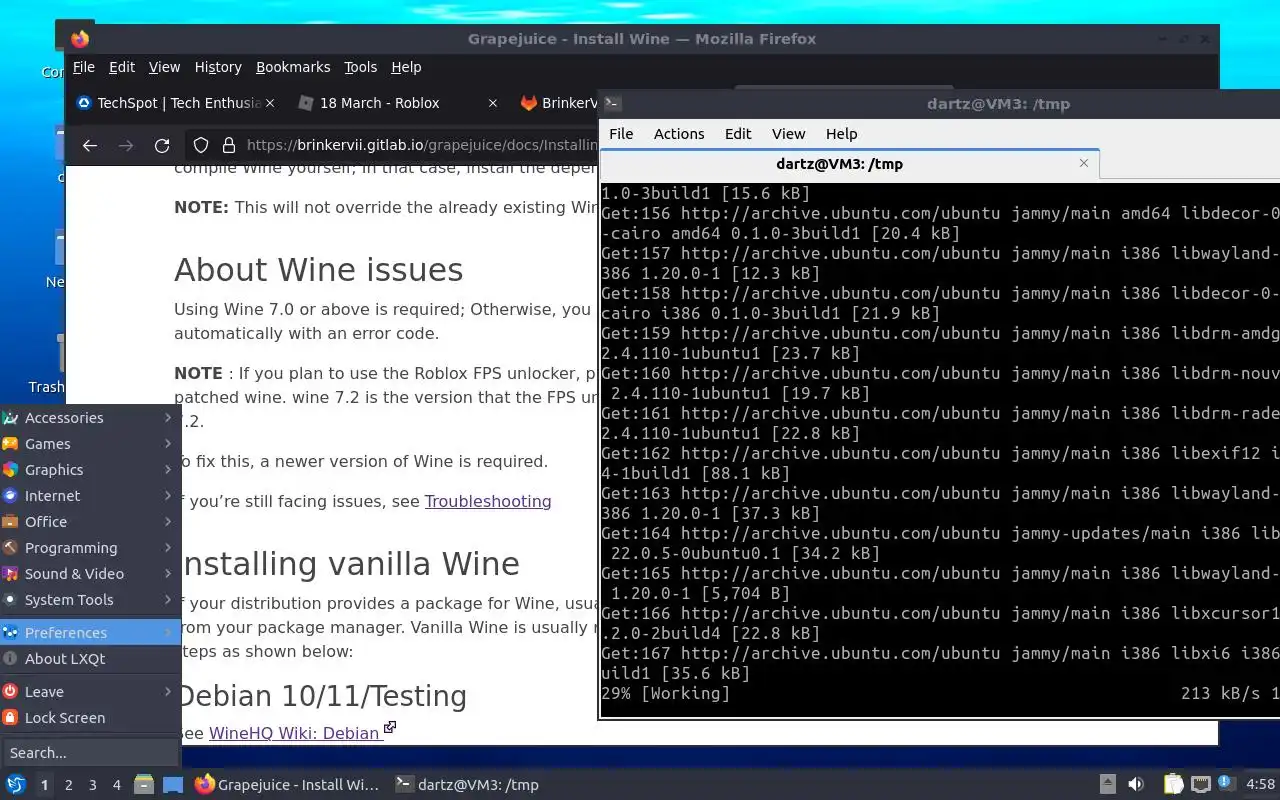Click the show desktop icon in taskbar
This screenshot has height=800, width=1280.
click(x=173, y=785)
